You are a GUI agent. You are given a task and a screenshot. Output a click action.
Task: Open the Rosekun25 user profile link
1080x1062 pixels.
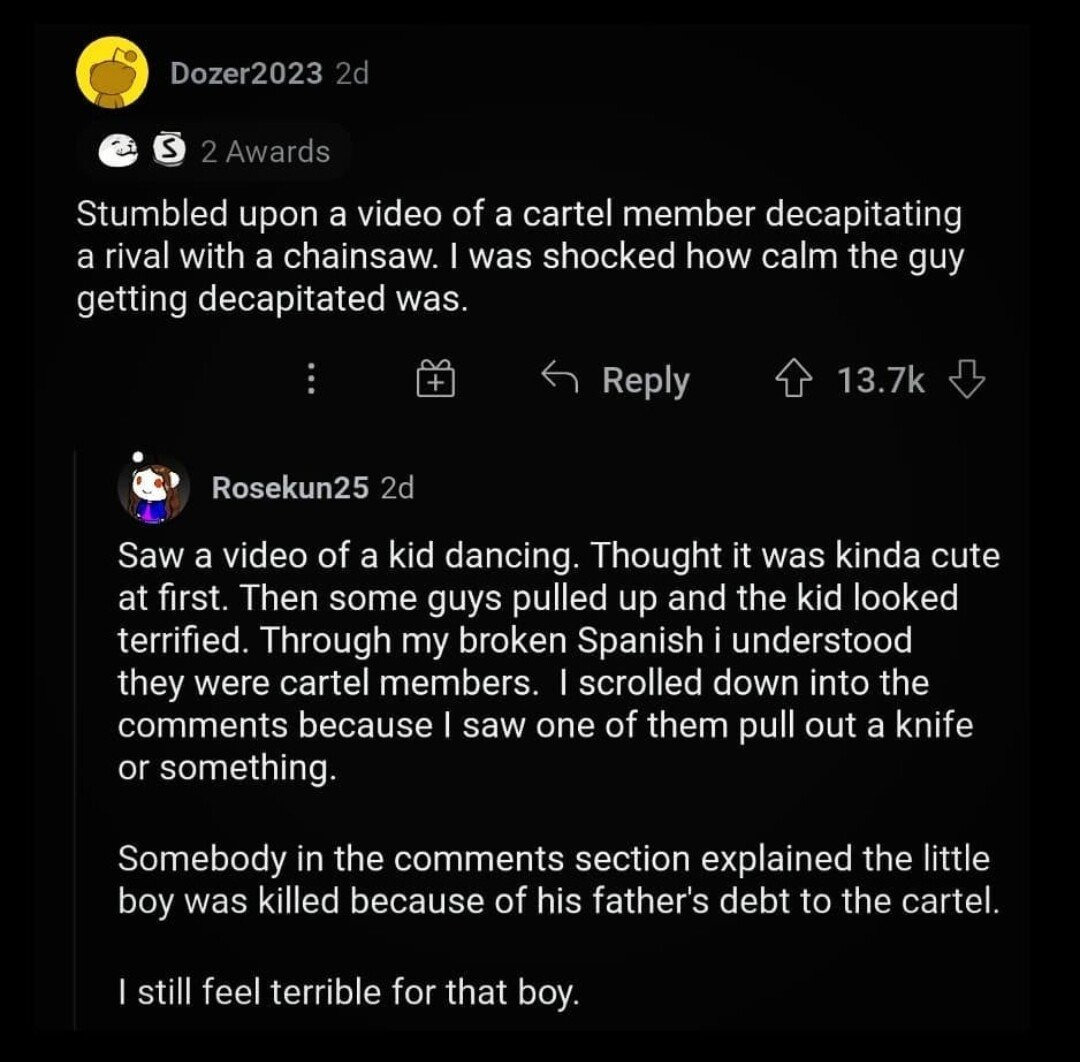(x=290, y=488)
